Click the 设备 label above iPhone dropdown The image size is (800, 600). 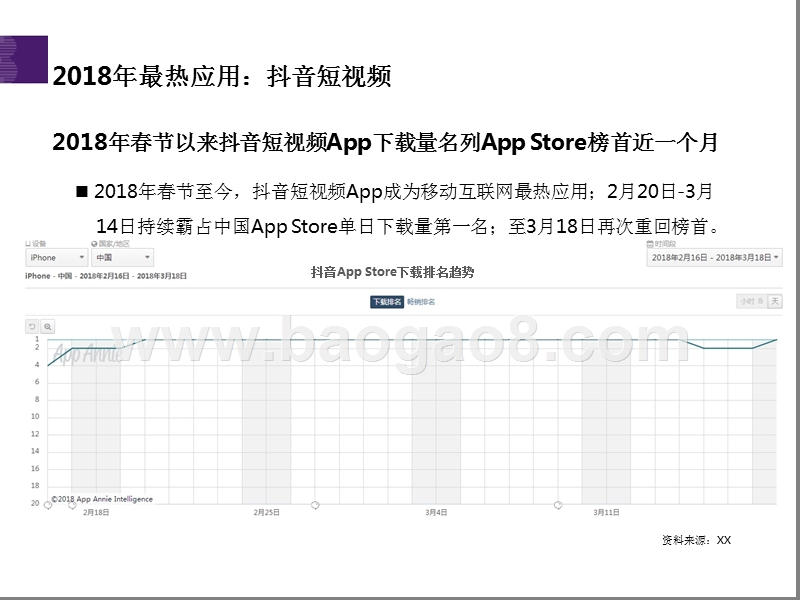(36, 243)
